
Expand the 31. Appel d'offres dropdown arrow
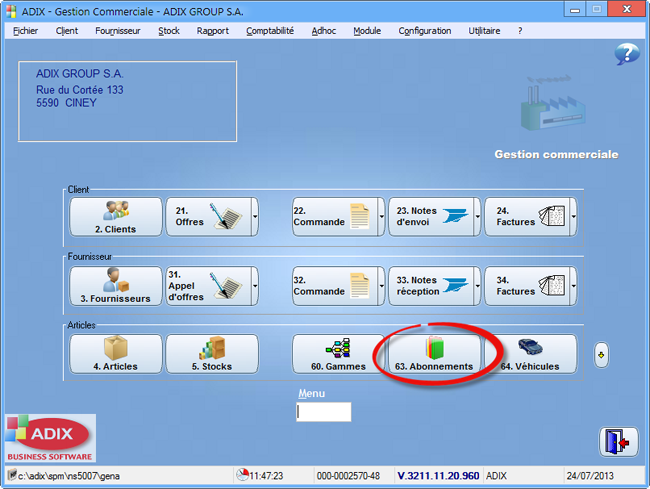255,286
